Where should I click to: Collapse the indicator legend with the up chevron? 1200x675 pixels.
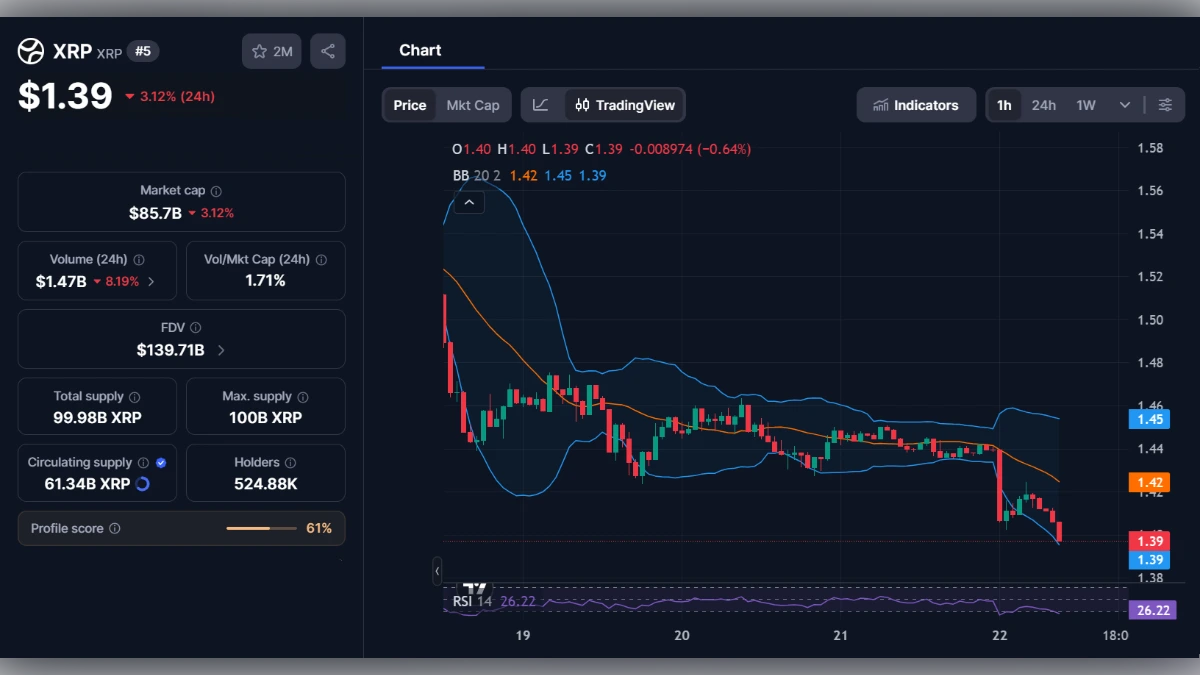pos(469,202)
